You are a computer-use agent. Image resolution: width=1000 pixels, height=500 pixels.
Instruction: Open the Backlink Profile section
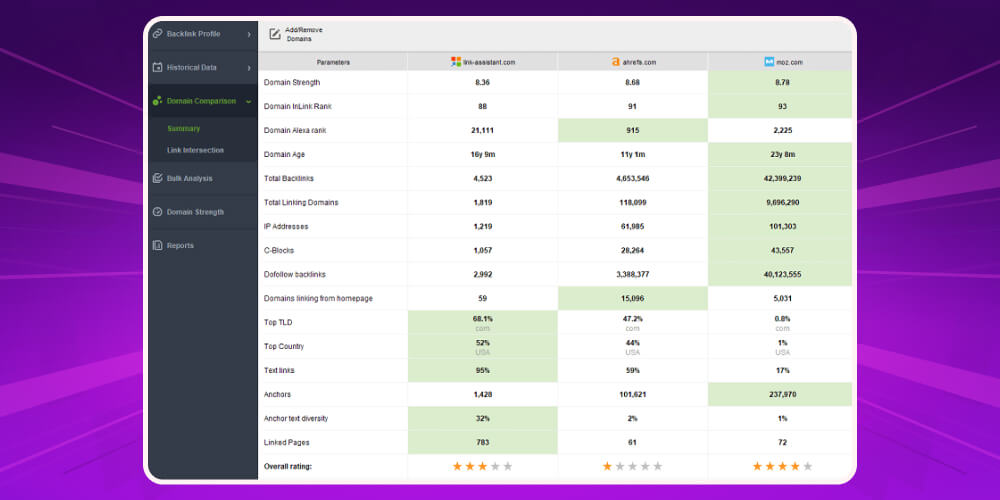click(x=203, y=34)
